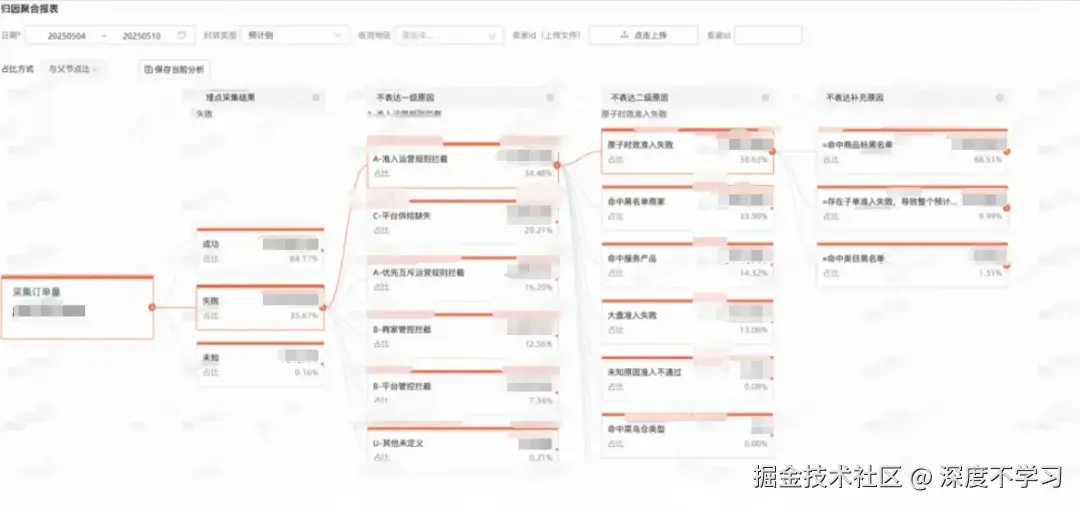Select the 未知 node card
This screenshot has height=507, width=1080.
(260, 364)
